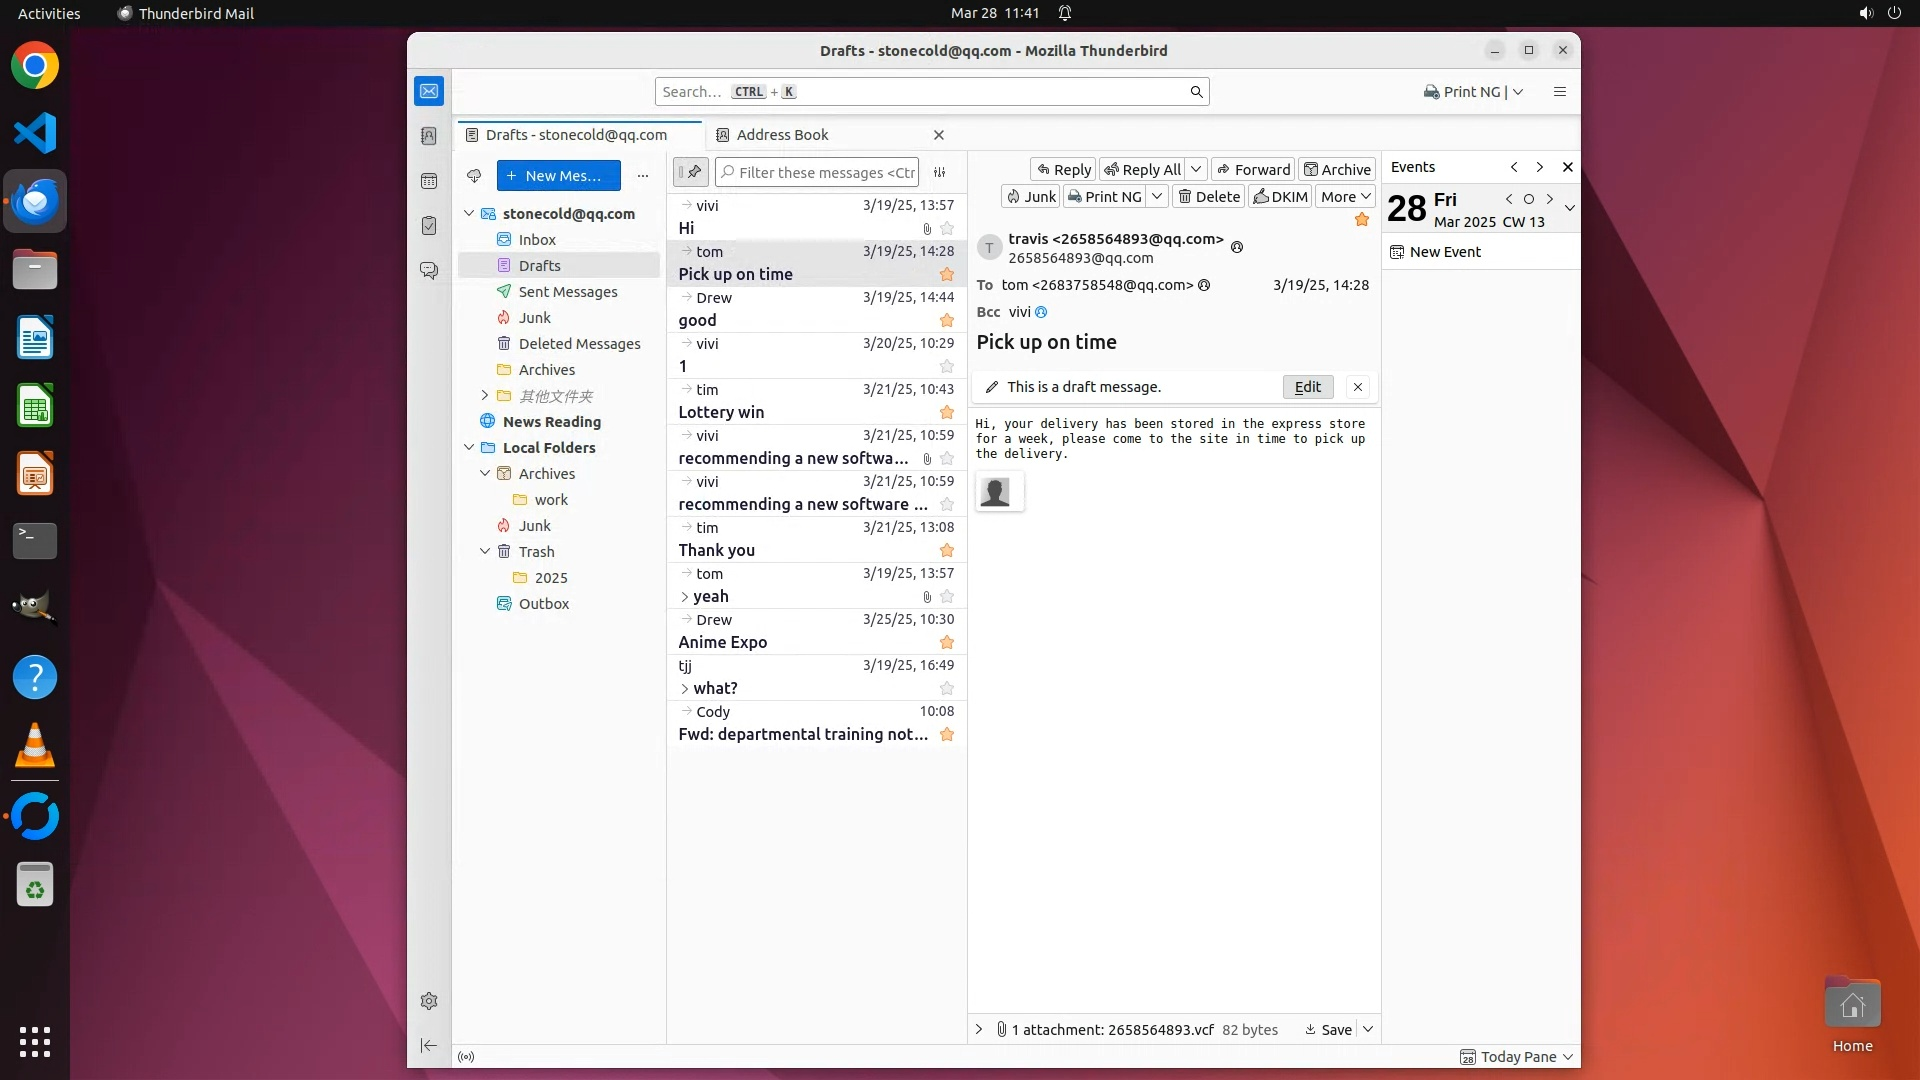Open the settings gear in spaces toolbar
The image size is (1920, 1080).
[429, 1001]
